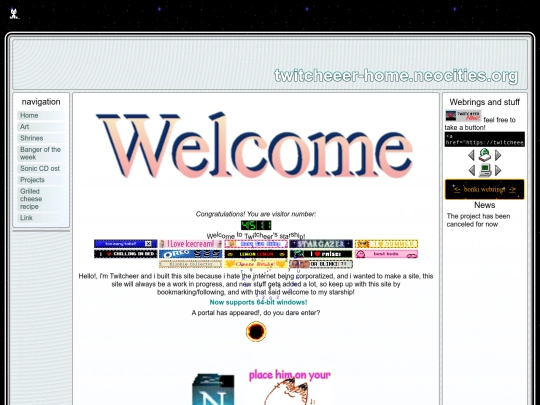
Task: Open Sonic CD ost page
Action: 41,168
